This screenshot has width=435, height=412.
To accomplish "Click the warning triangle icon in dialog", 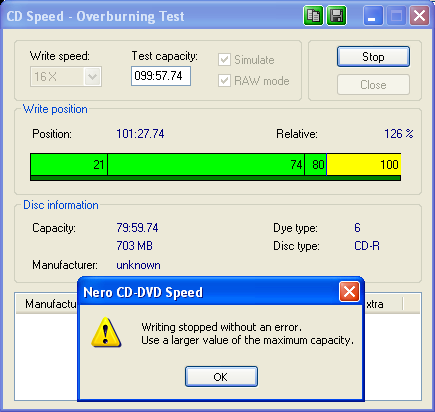I will [x=106, y=333].
